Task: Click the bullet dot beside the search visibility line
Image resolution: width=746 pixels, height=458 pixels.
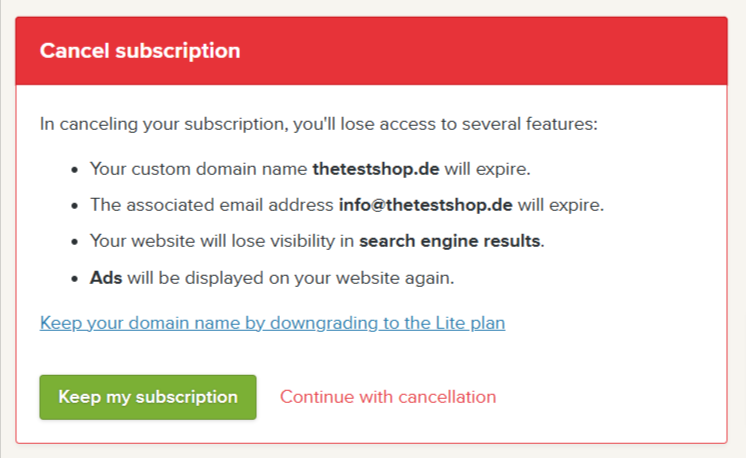Action: 75,242
